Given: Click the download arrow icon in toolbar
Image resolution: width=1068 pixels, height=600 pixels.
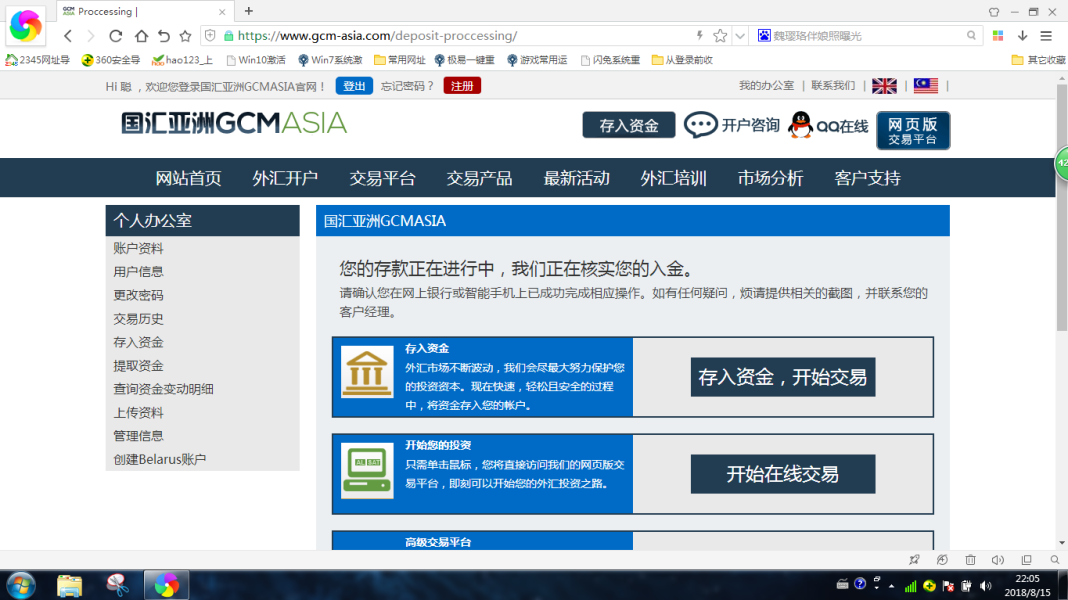Looking at the screenshot, I should tap(1022, 35).
